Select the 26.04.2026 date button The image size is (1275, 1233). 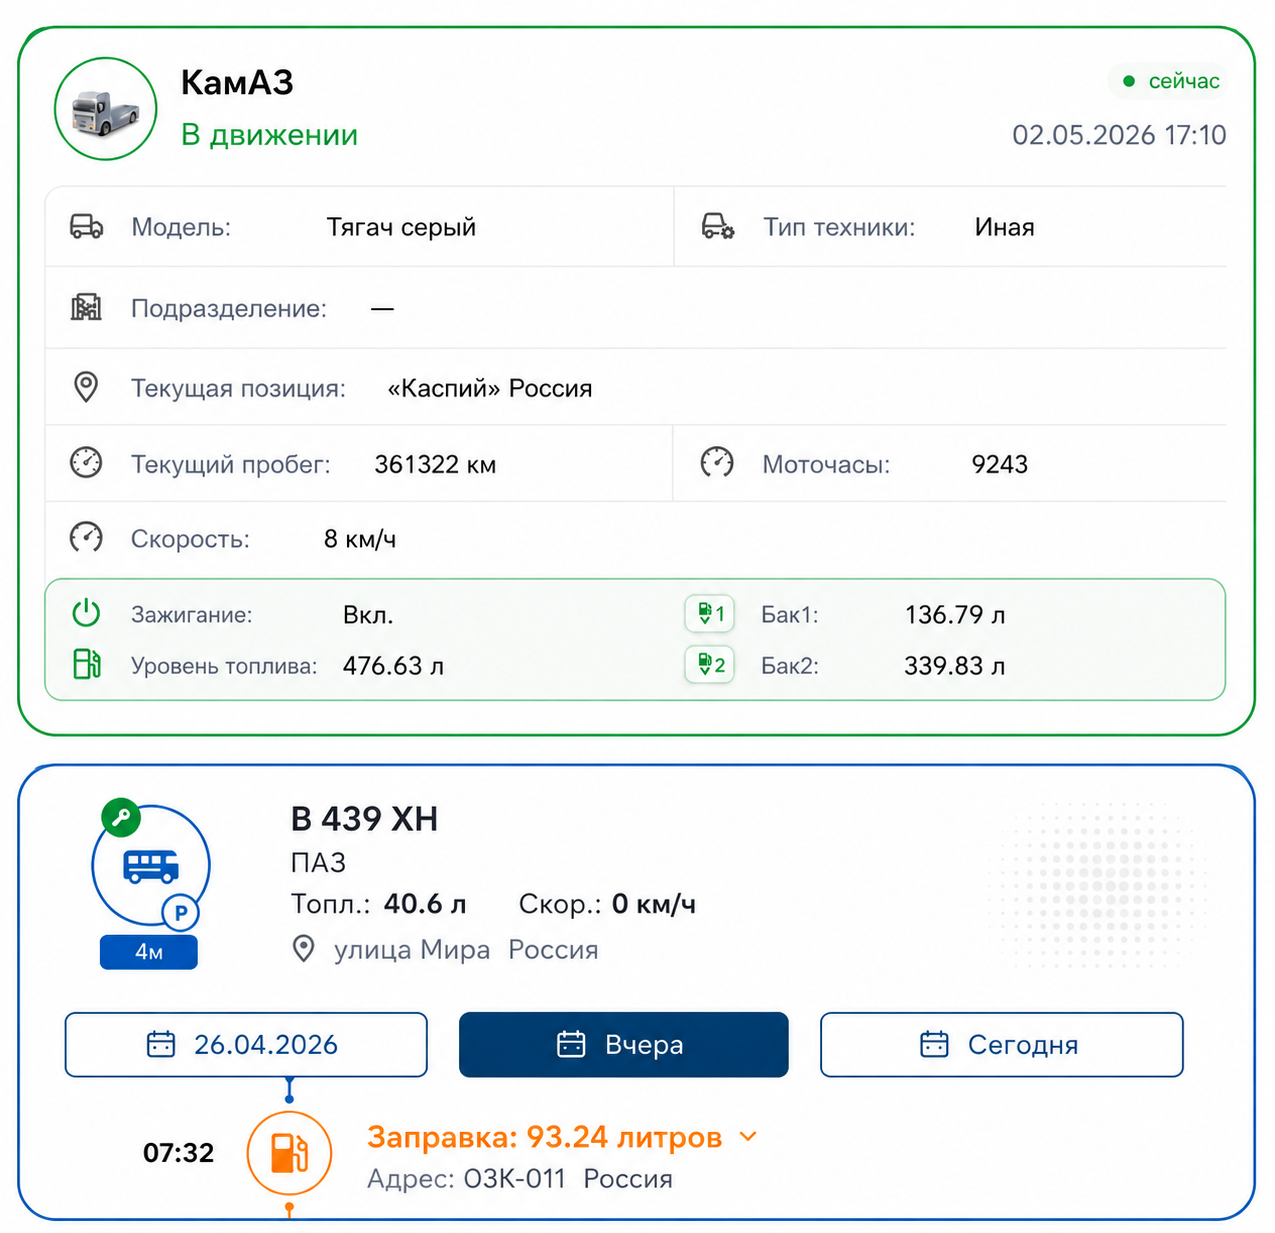(x=246, y=1045)
